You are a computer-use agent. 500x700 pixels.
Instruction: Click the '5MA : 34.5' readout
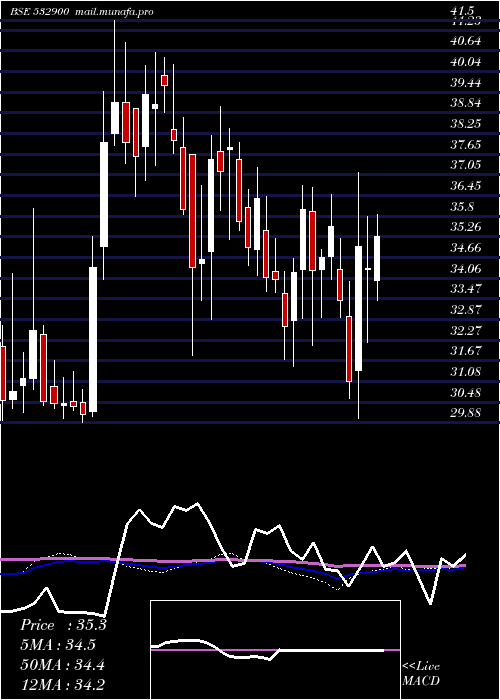(58, 645)
